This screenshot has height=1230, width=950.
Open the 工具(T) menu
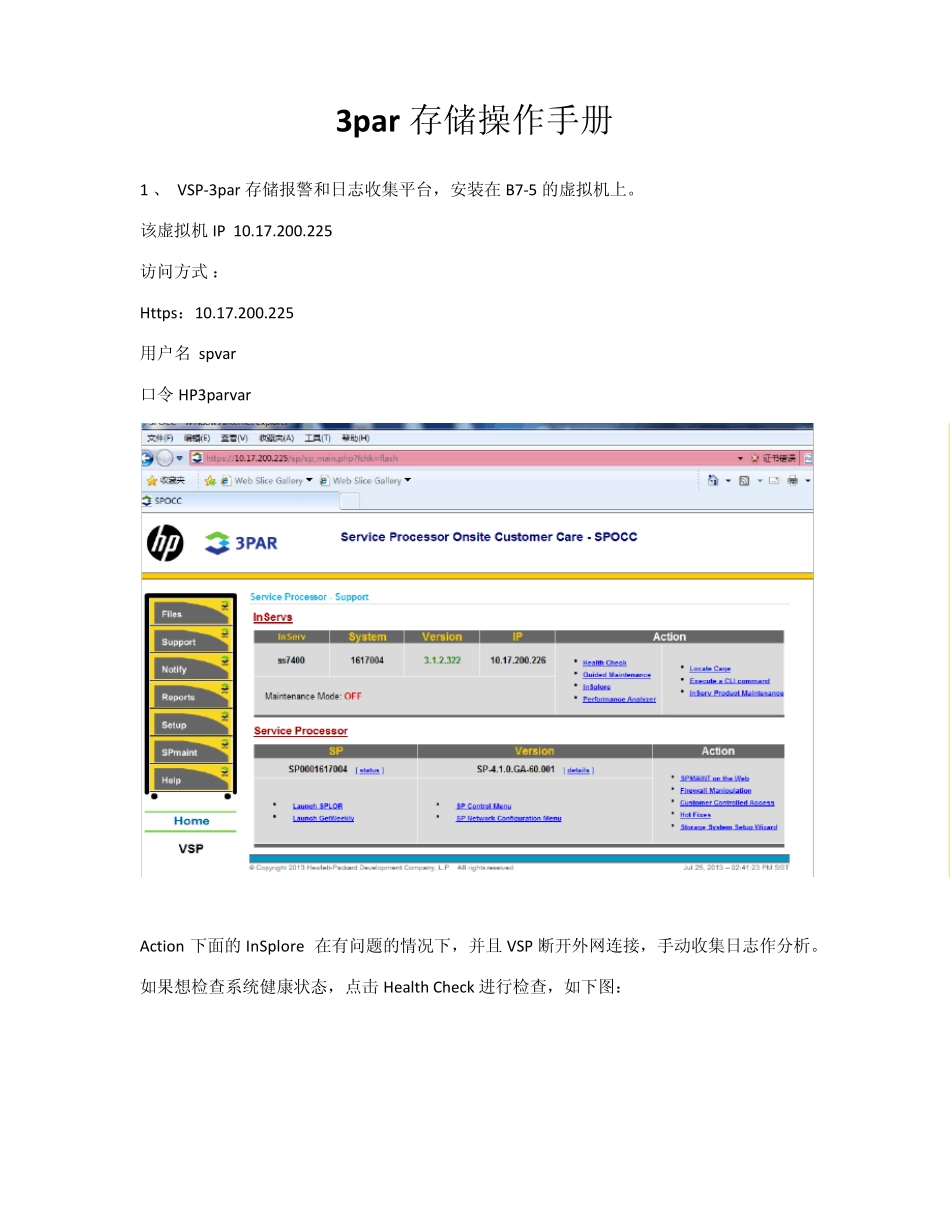point(318,438)
